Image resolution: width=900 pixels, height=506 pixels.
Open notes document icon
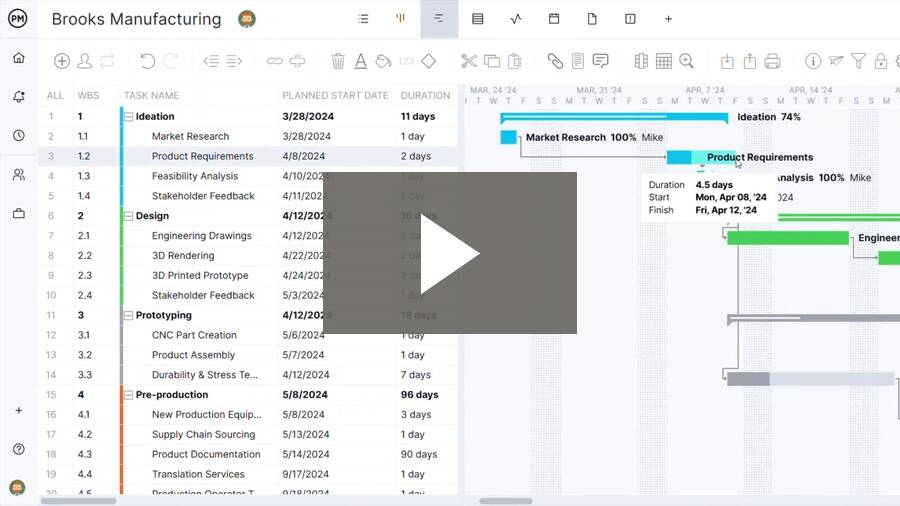click(x=578, y=61)
